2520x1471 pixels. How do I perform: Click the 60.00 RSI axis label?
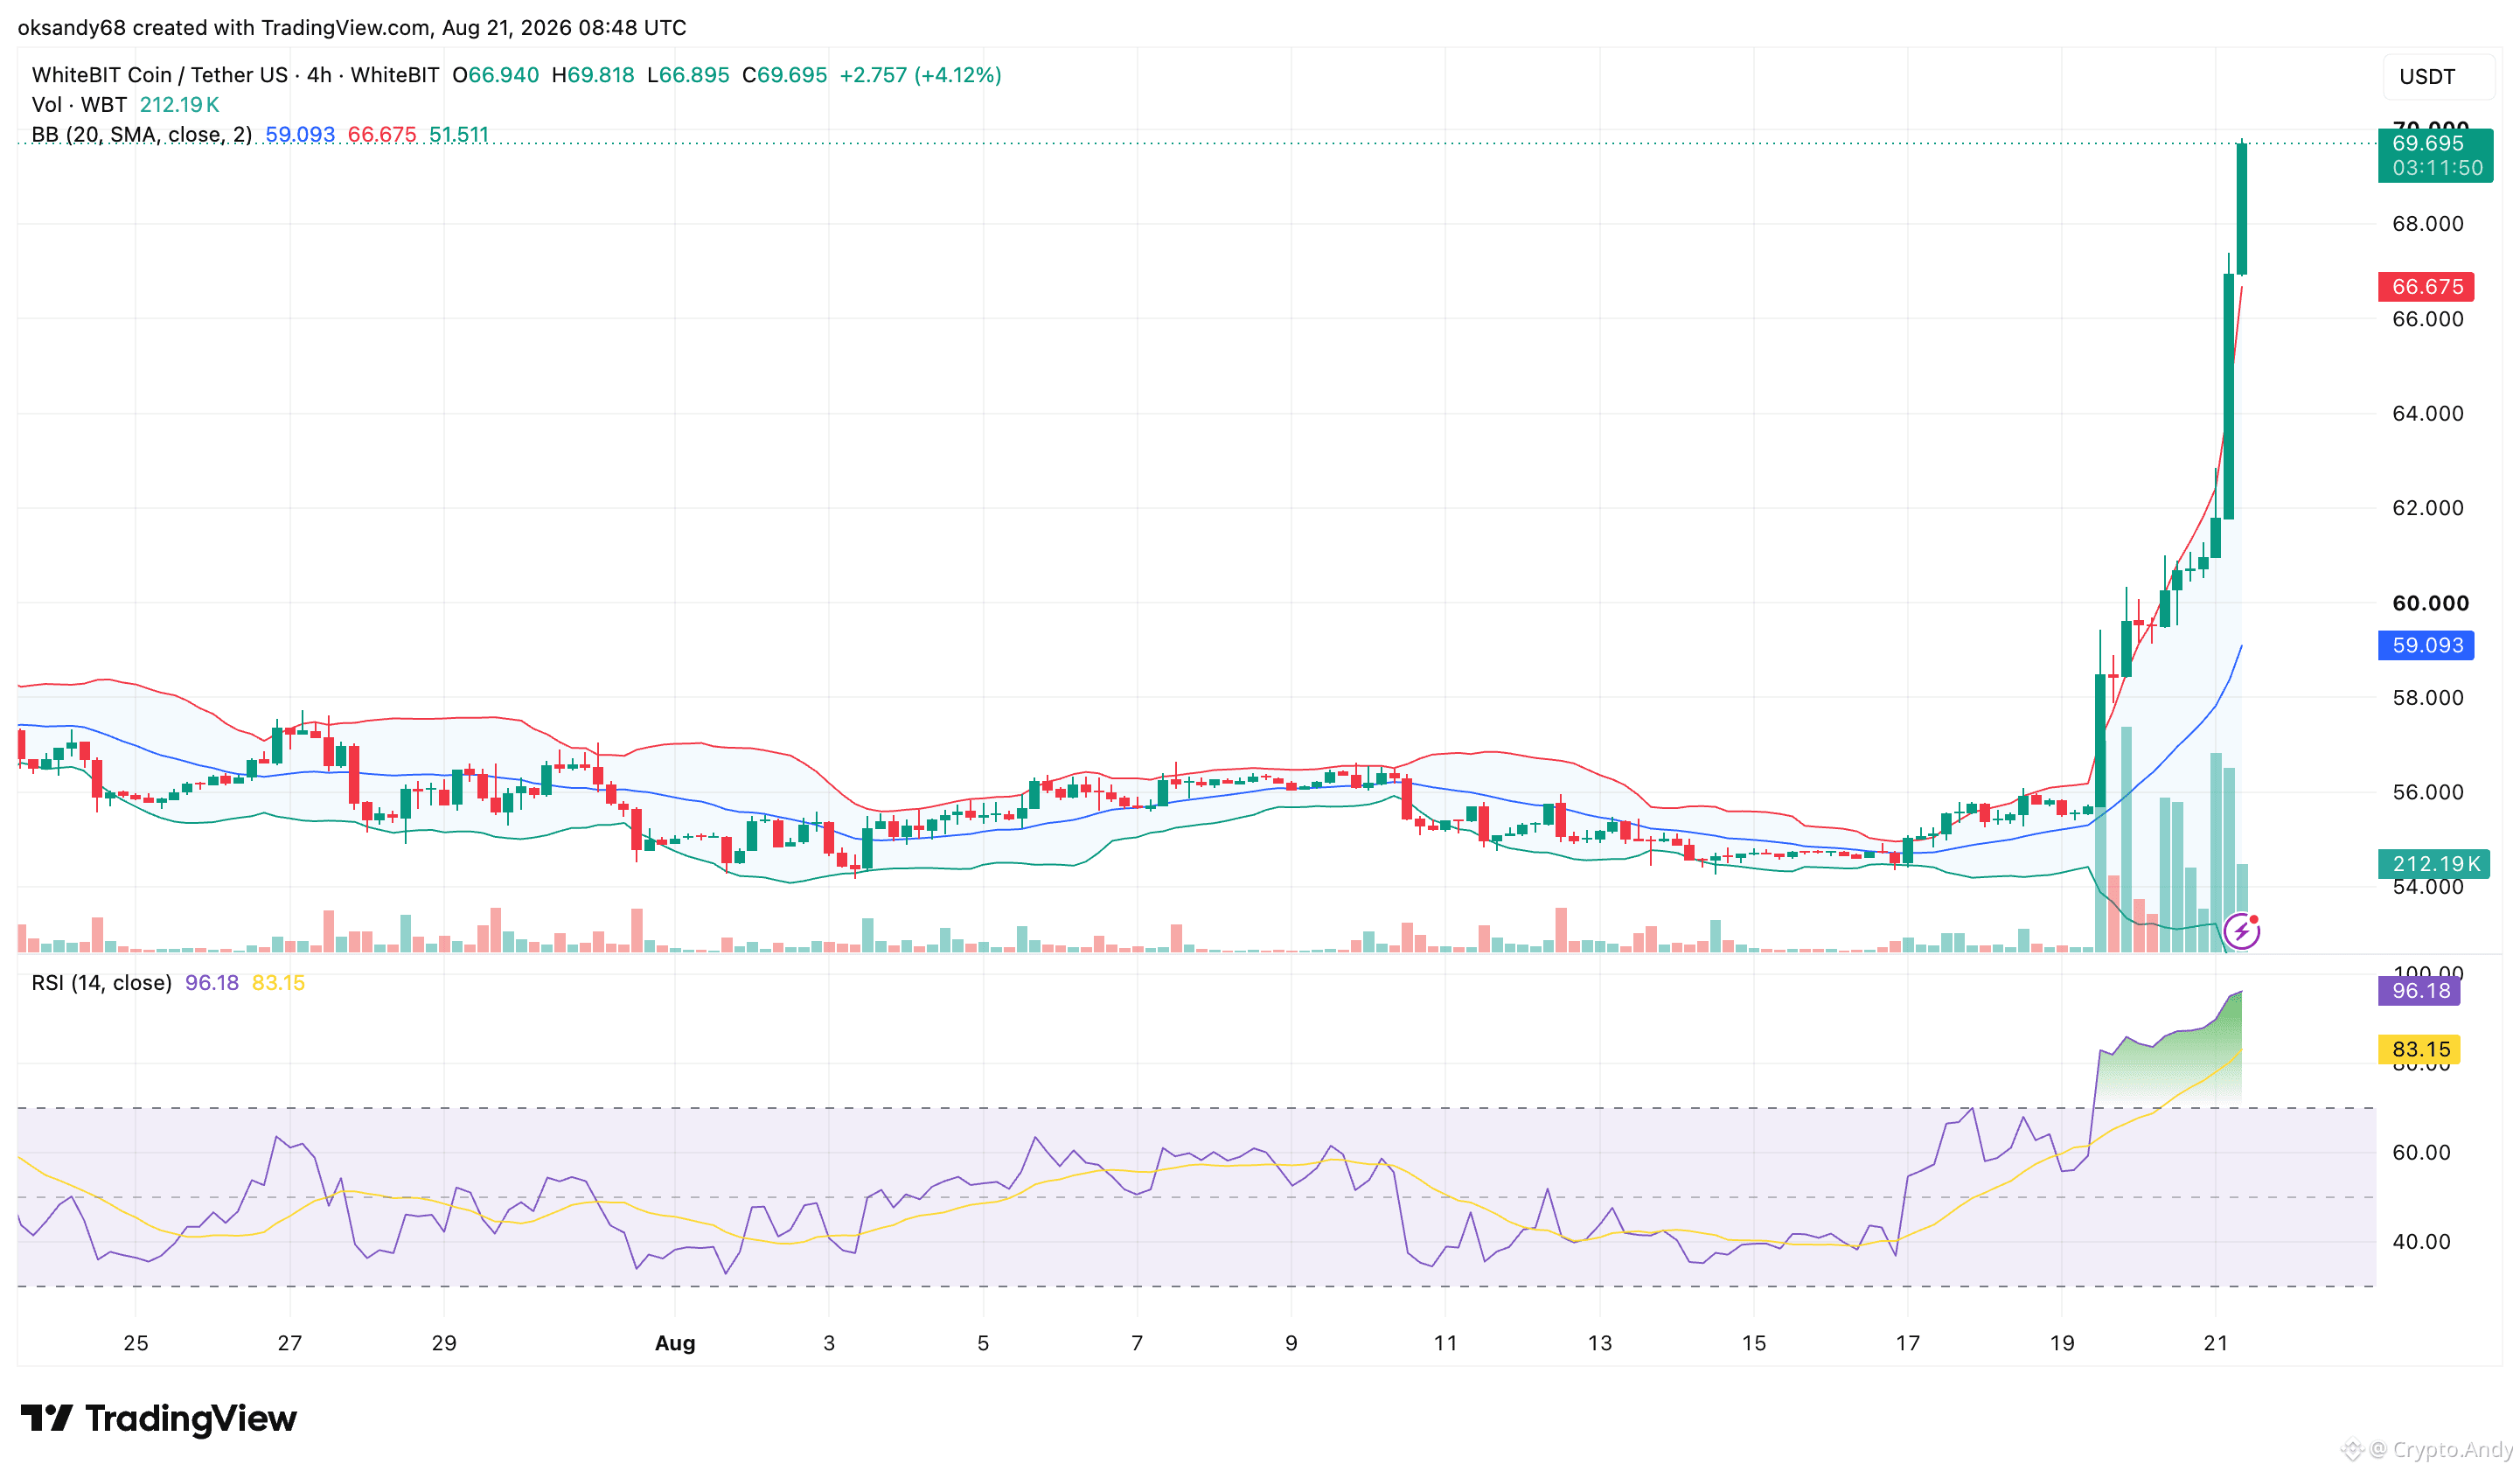(x=2421, y=1153)
